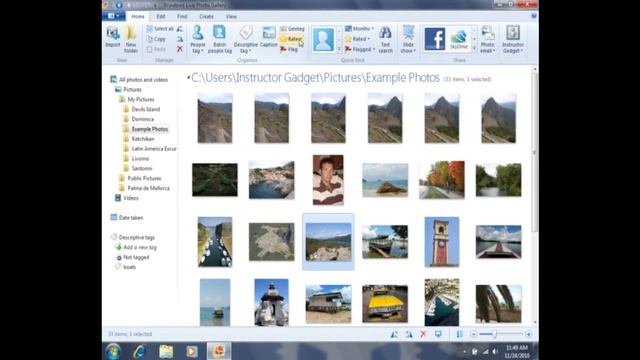This screenshot has height=360, width=640.
Task: Open the Flagged dropdown
Action: pos(359,49)
